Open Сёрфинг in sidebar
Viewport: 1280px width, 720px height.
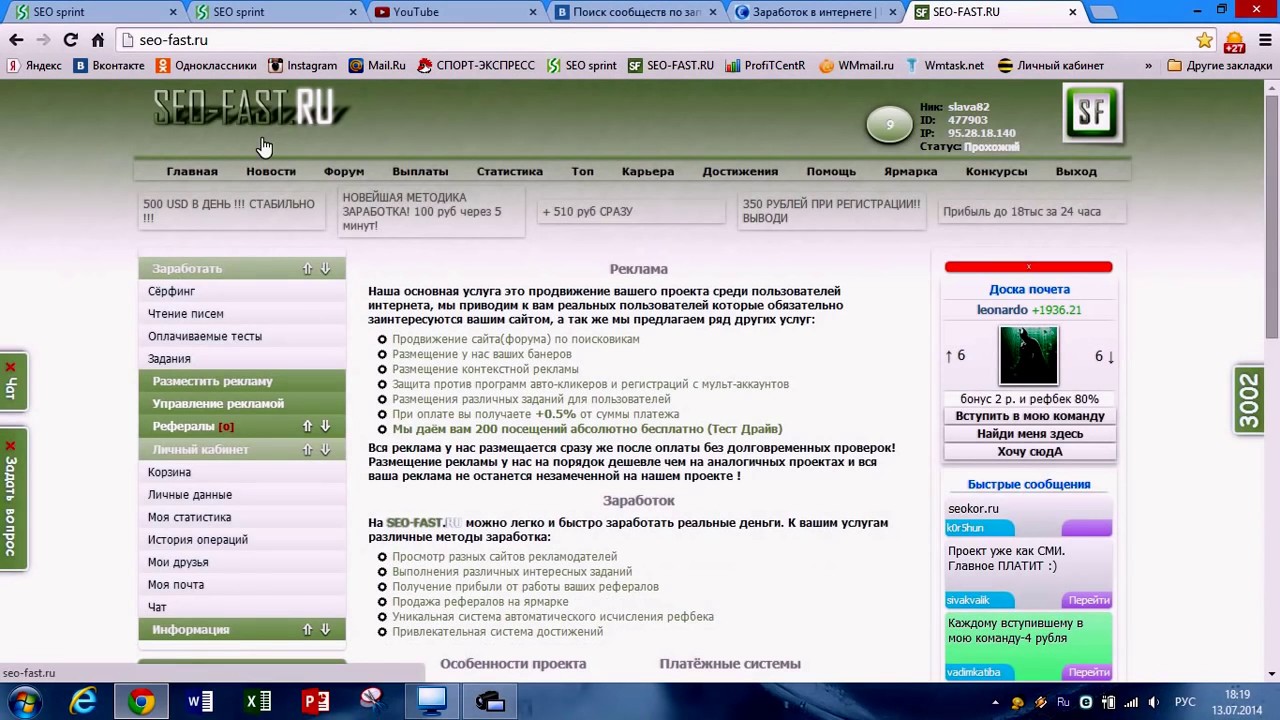click(x=171, y=291)
